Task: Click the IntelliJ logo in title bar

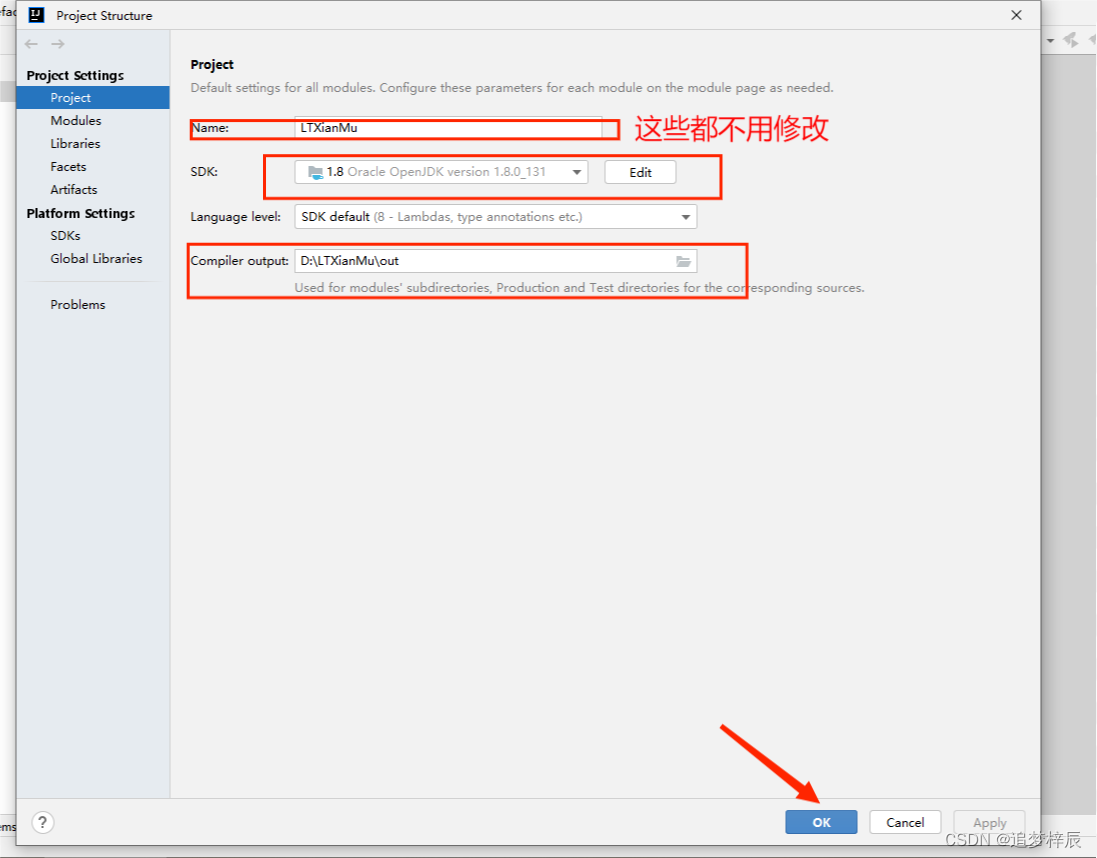Action: coord(36,15)
